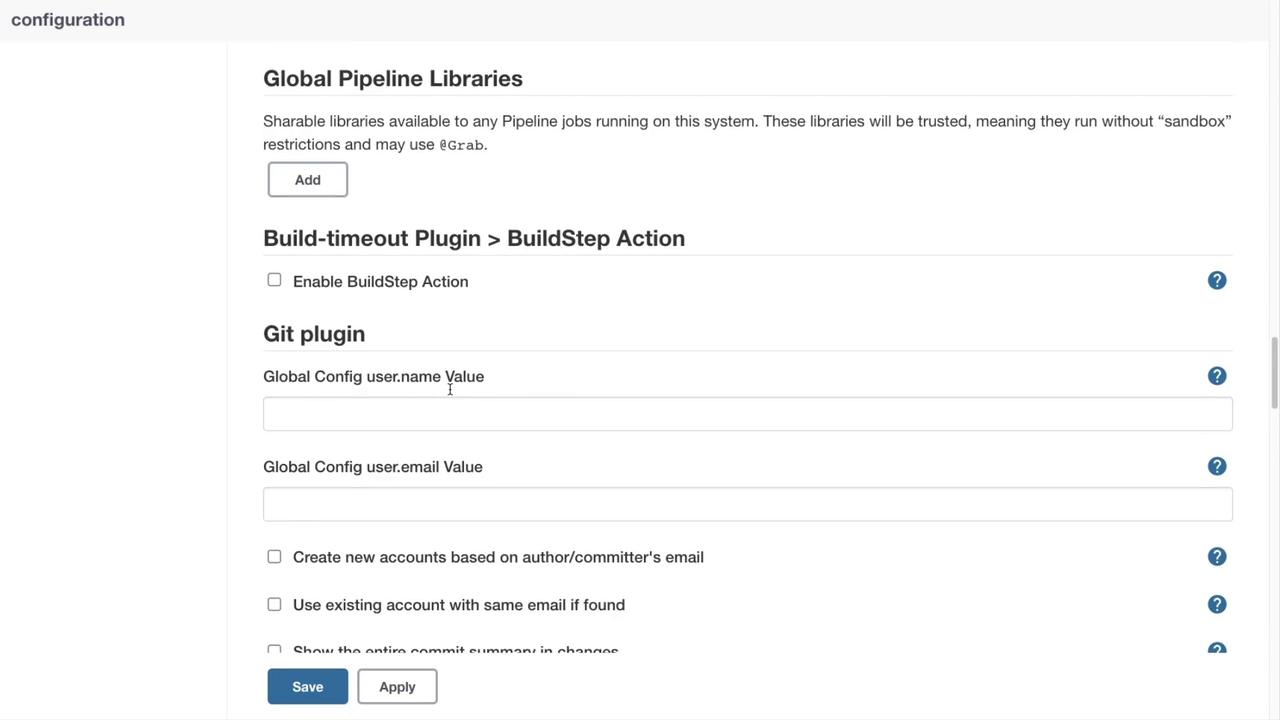1280x720 pixels.
Task: Click the Git plugin section heading
Action: coord(314,334)
